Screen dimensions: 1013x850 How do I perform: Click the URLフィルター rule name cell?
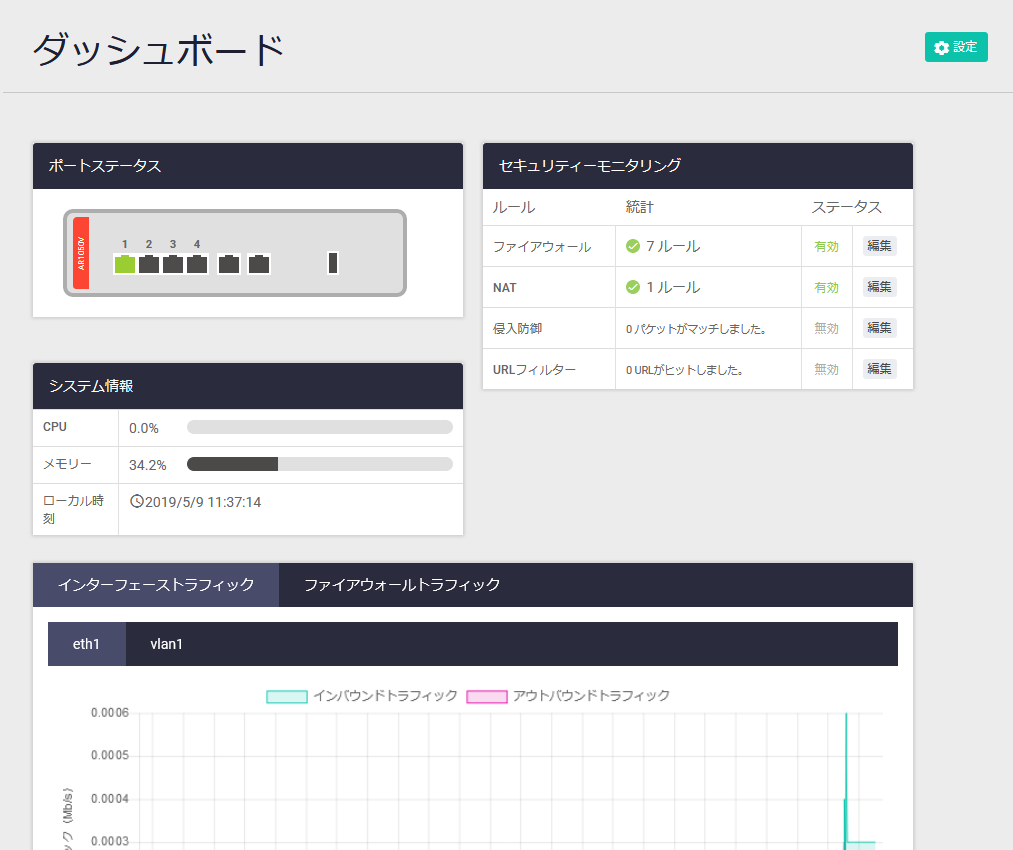pos(549,369)
